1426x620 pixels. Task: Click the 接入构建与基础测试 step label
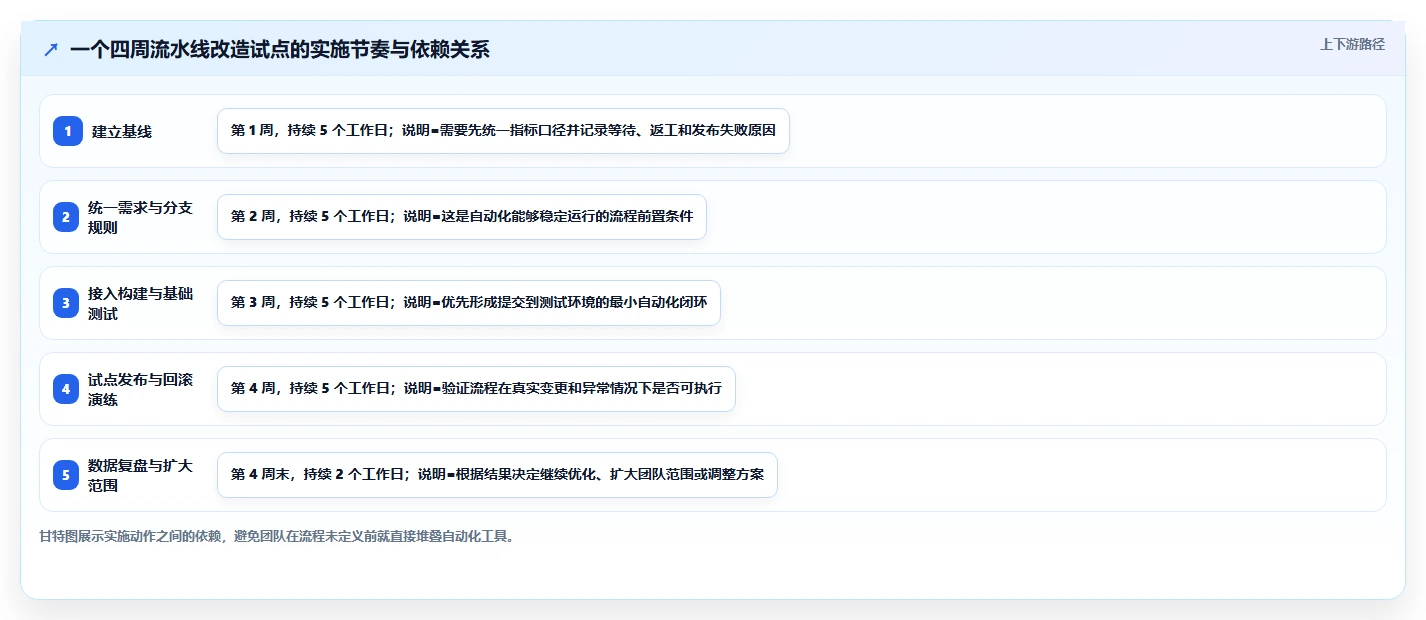tap(140, 303)
